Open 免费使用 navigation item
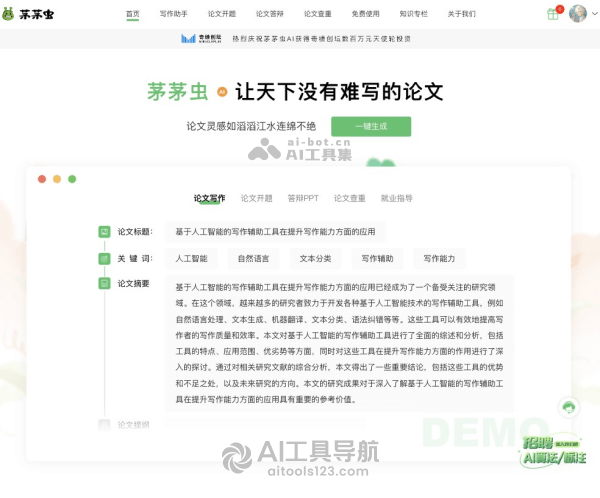Viewport: 600px width, 498px height. tap(365, 14)
